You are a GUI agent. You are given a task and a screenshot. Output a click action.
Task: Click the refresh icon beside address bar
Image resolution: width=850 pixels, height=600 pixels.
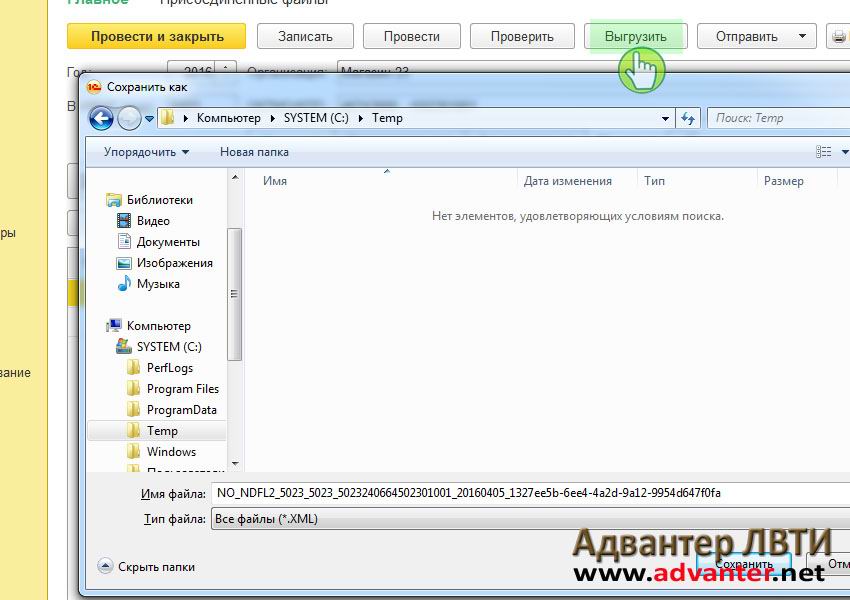pos(688,118)
